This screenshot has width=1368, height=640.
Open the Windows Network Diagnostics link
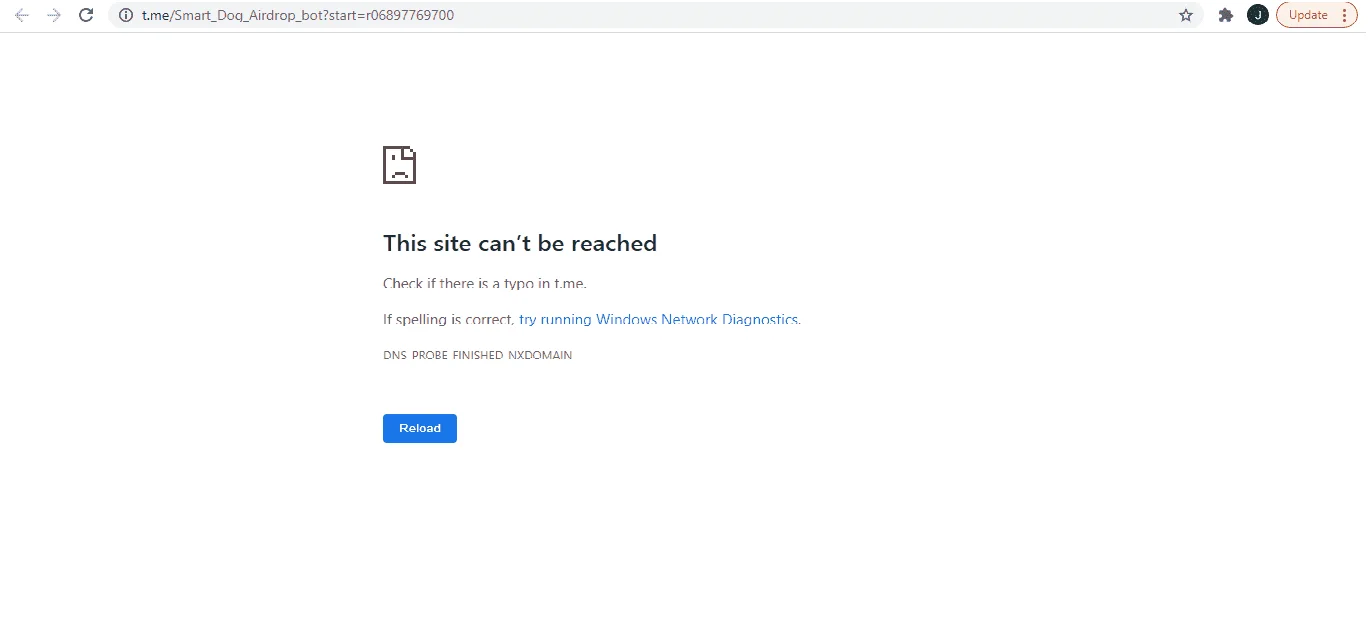[658, 320]
